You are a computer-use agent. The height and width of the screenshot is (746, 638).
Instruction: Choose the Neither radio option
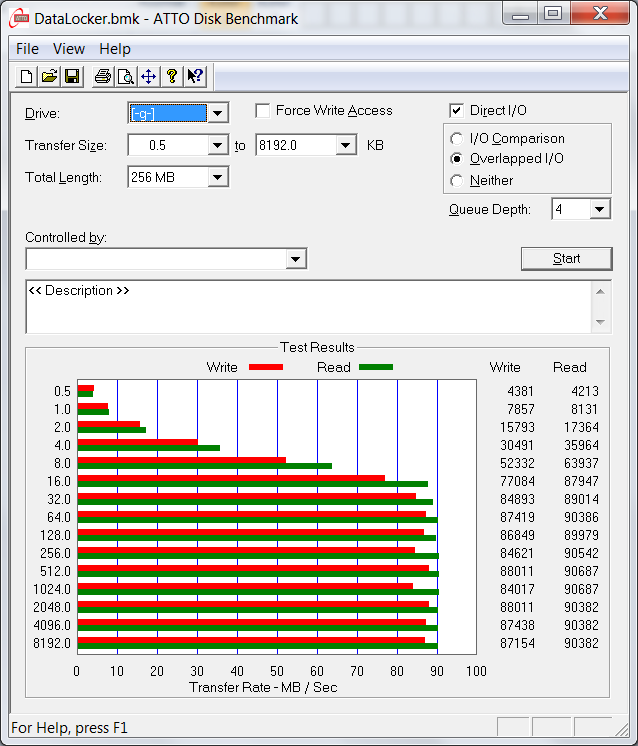457,181
